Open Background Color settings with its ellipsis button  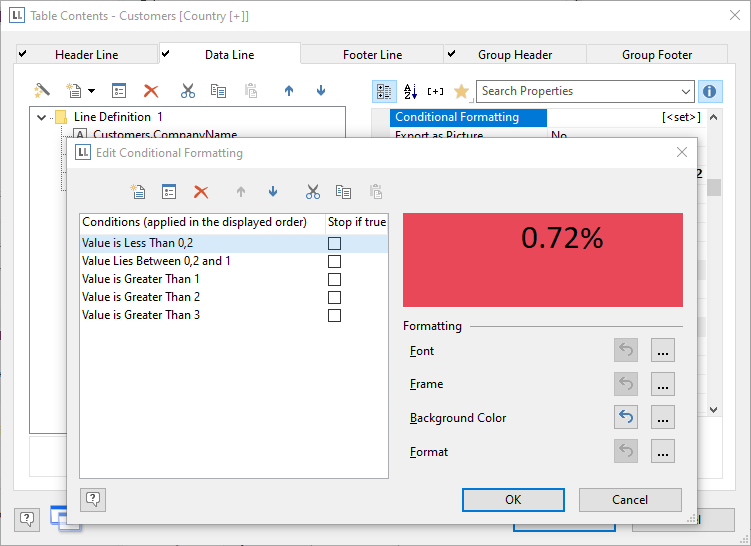coord(663,417)
